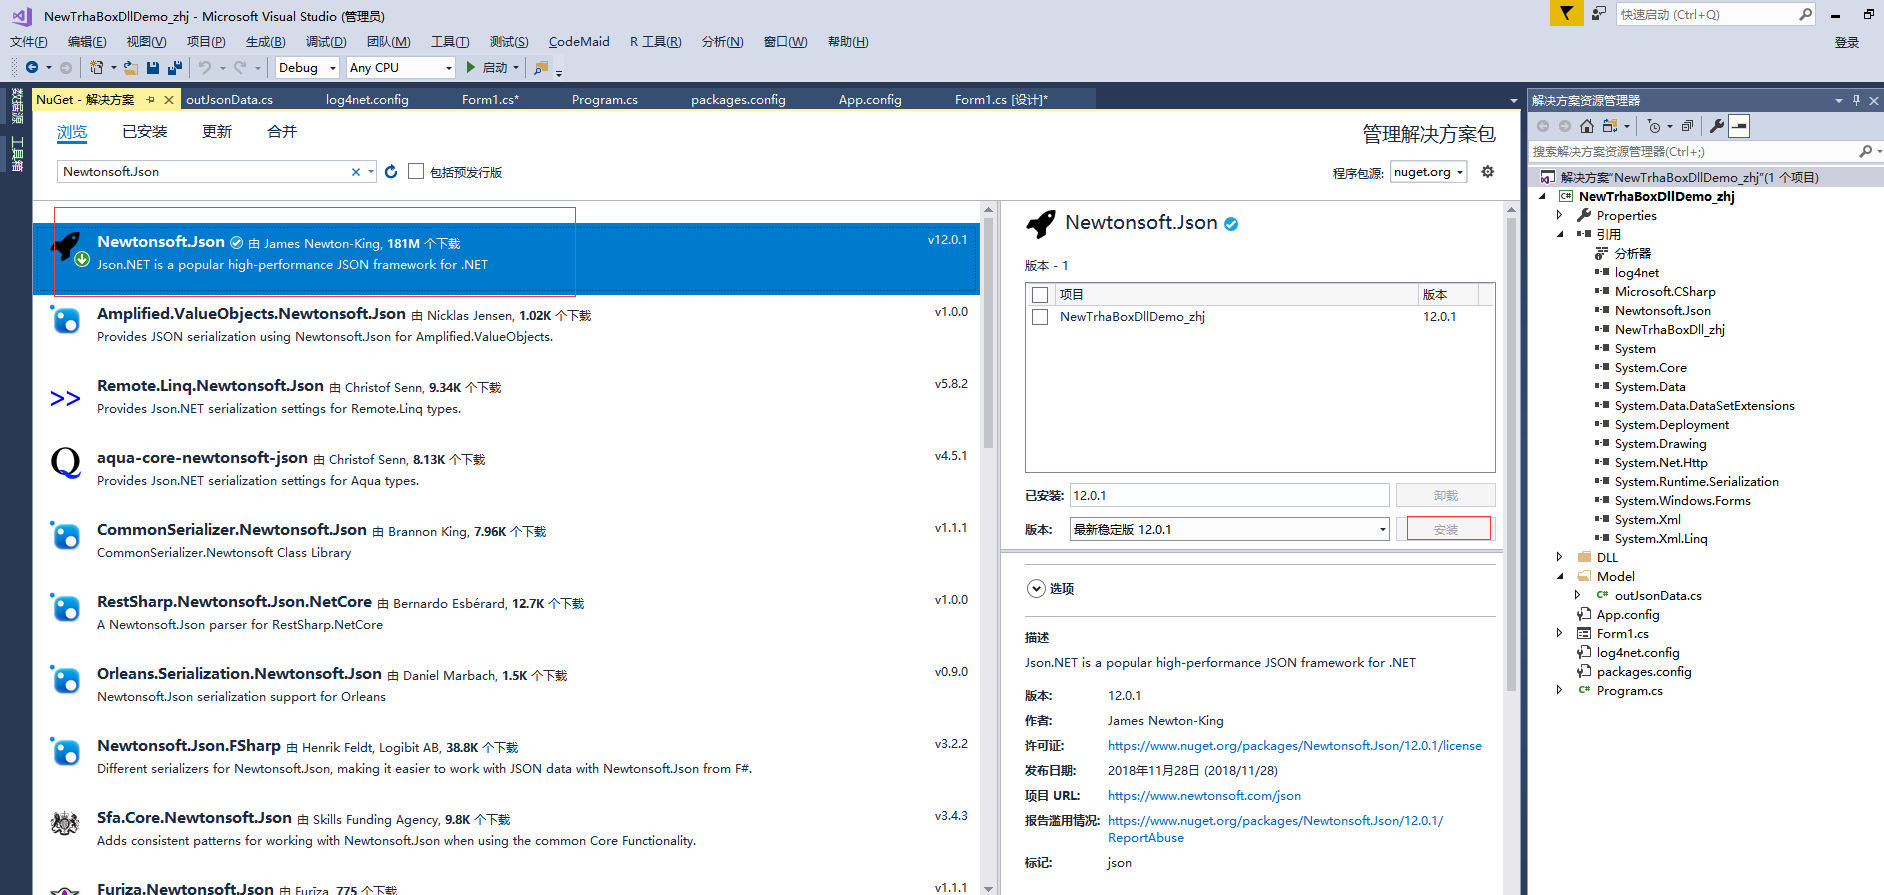Image resolution: width=1884 pixels, height=895 pixels.
Task: Check the select-all projects checkbox
Action: coord(1040,295)
